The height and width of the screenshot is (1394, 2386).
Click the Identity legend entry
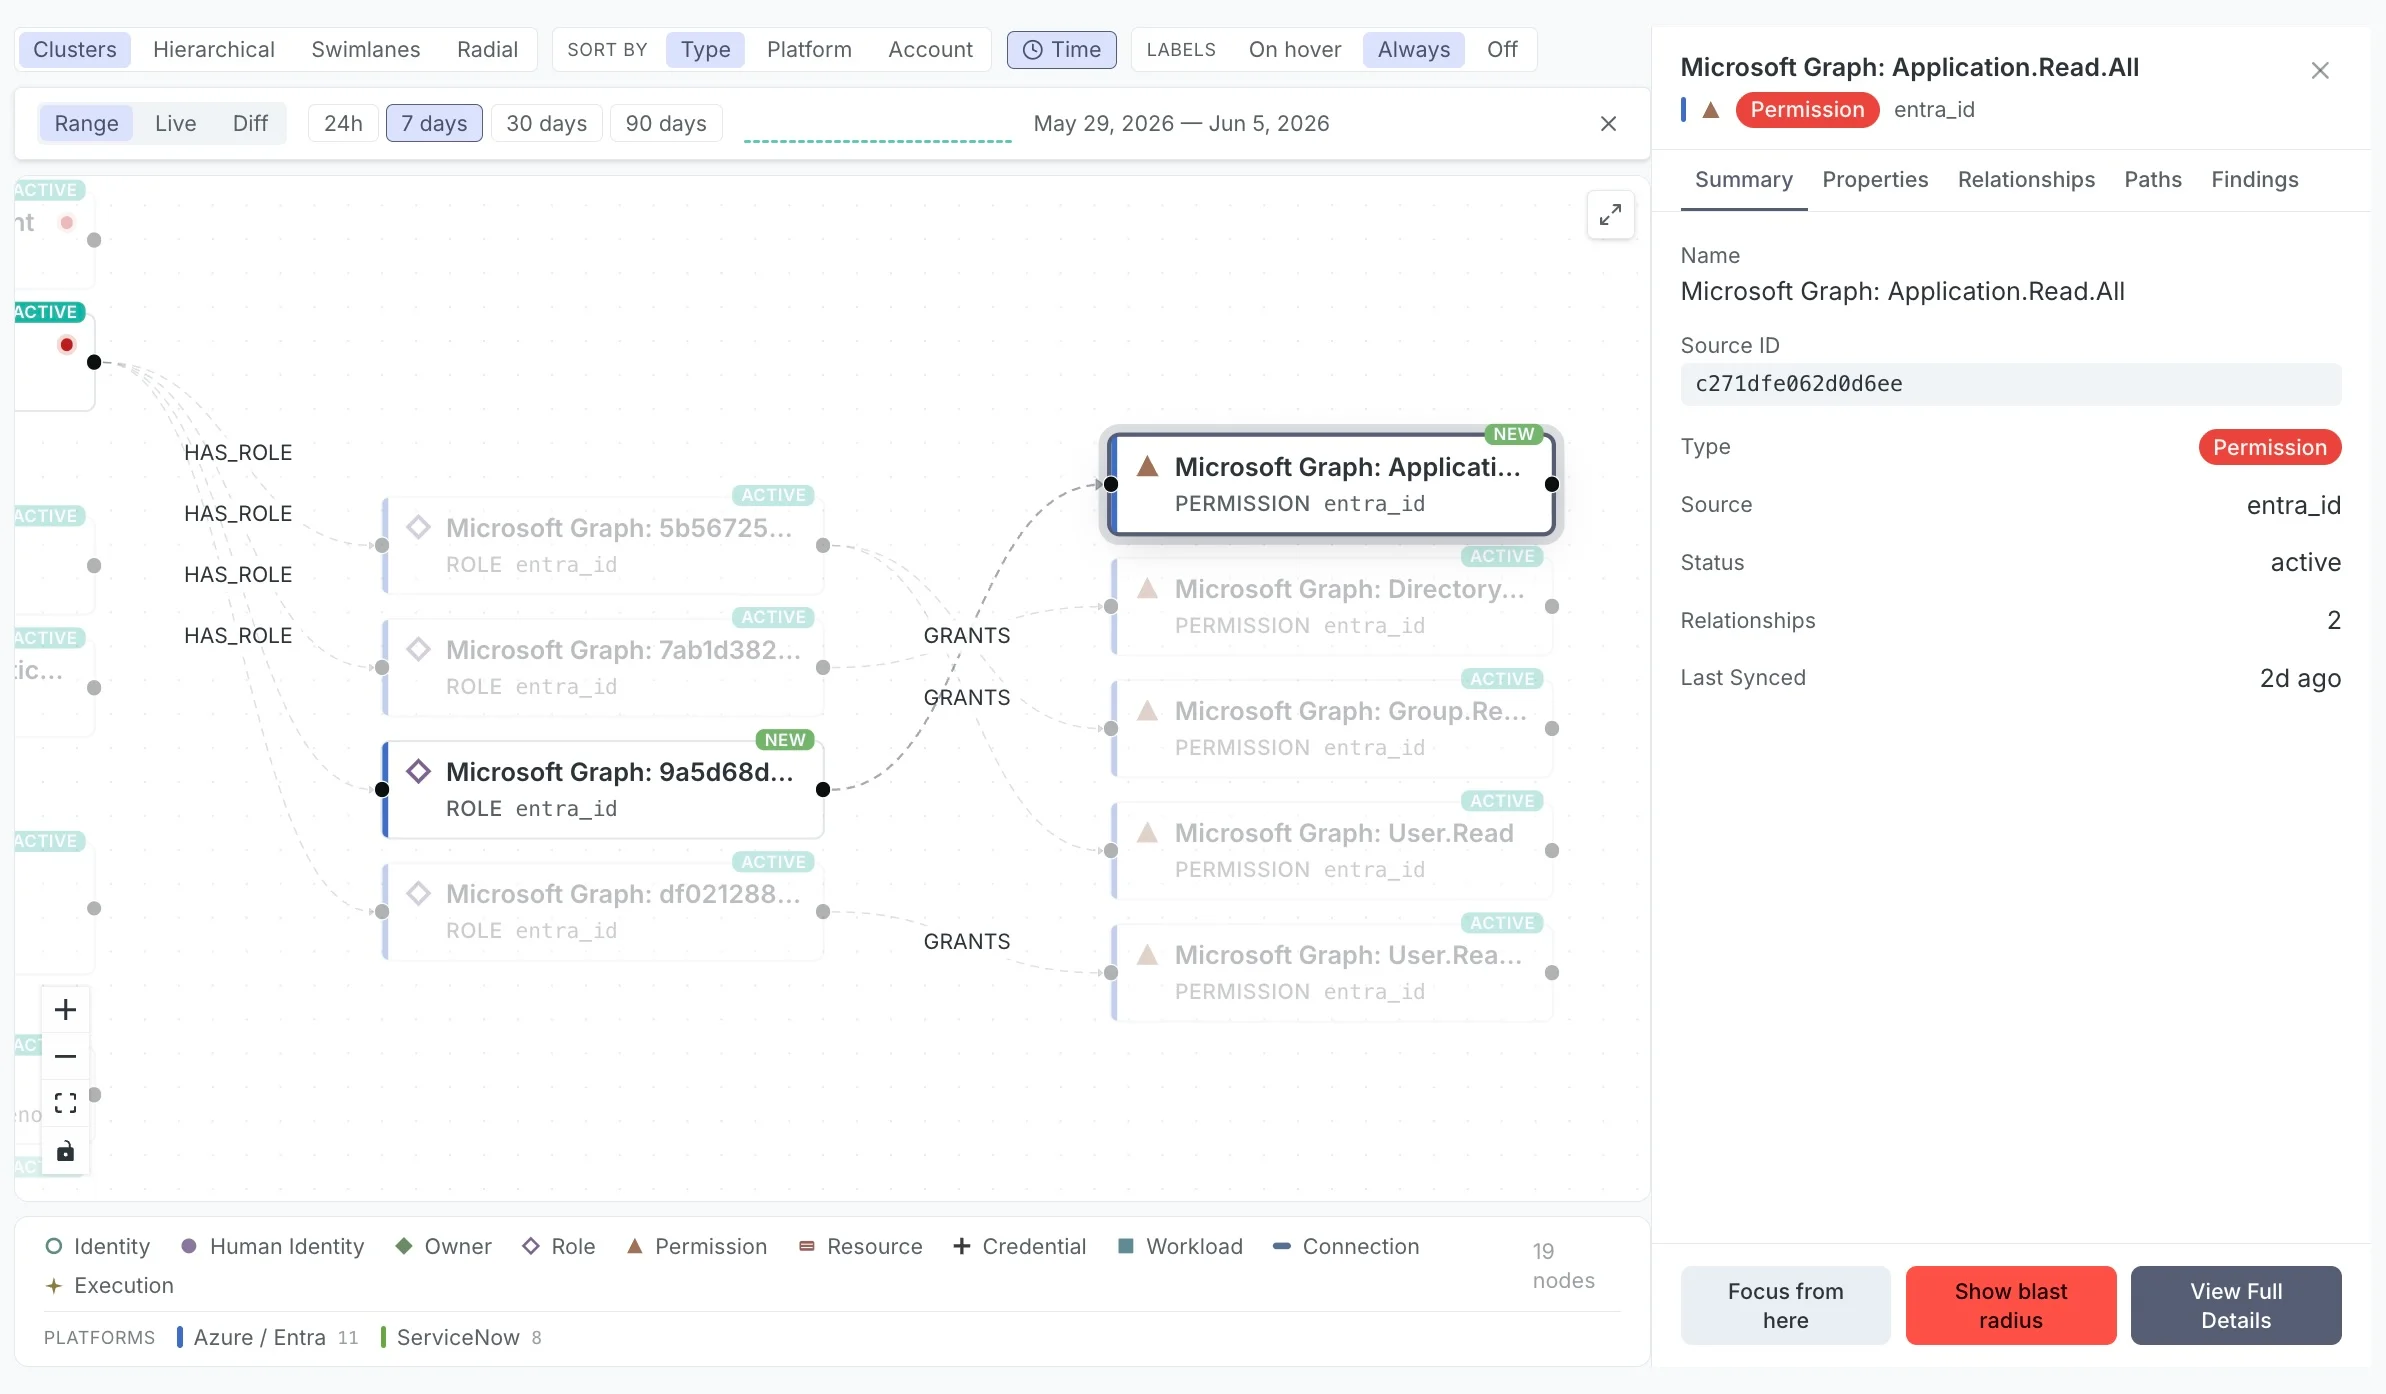[x=97, y=1247]
